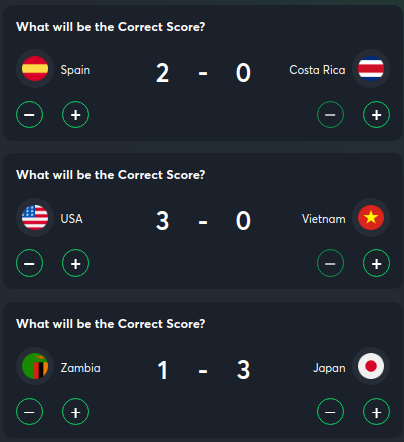Image resolution: width=404 pixels, height=442 pixels.
Task: Select Spain's predicted score number 2
Action: click(x=162, y=73)
